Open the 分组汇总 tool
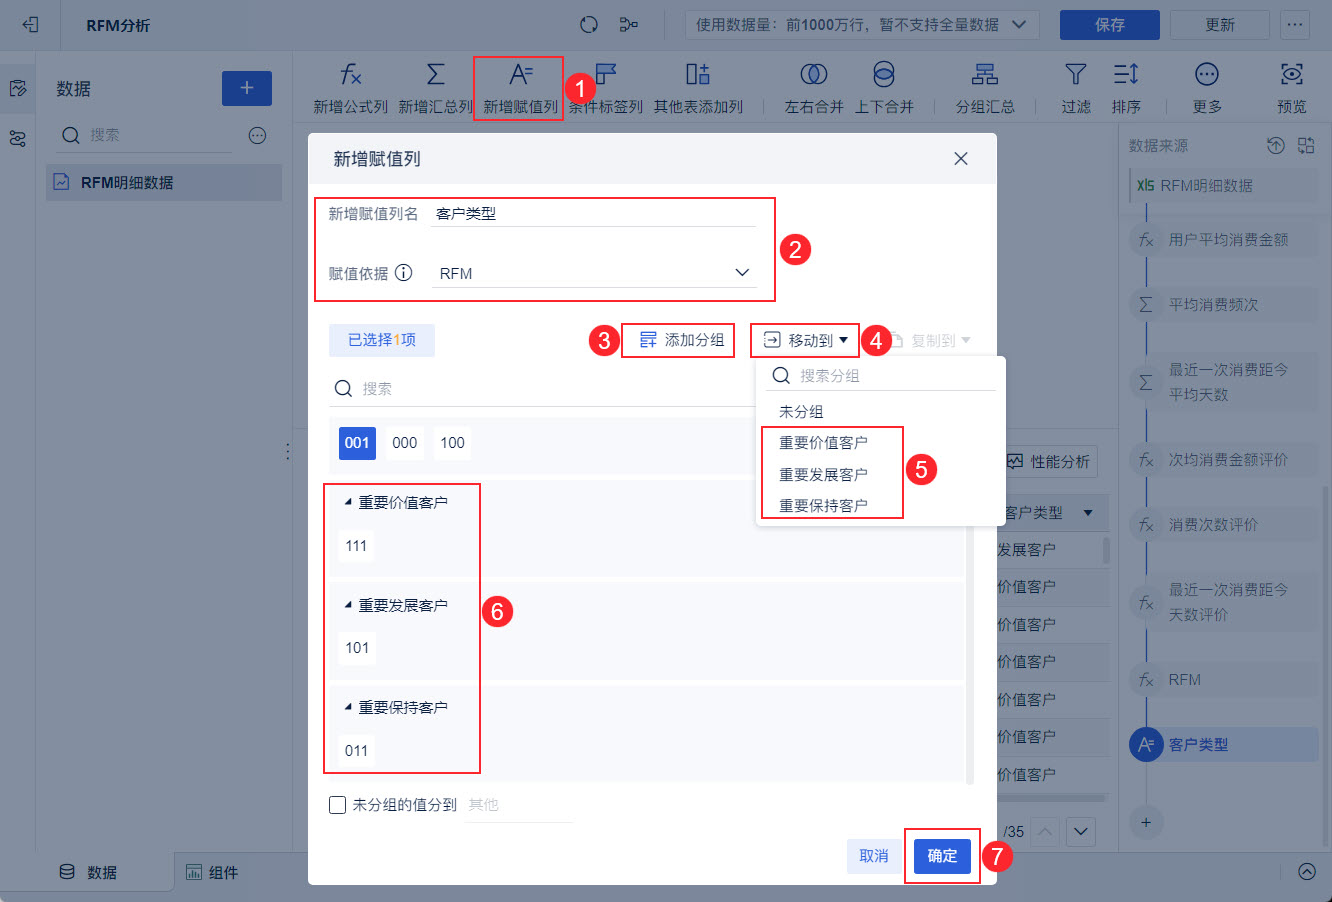The height and width of the screenshot is (902, 1332). pos(985,88)
